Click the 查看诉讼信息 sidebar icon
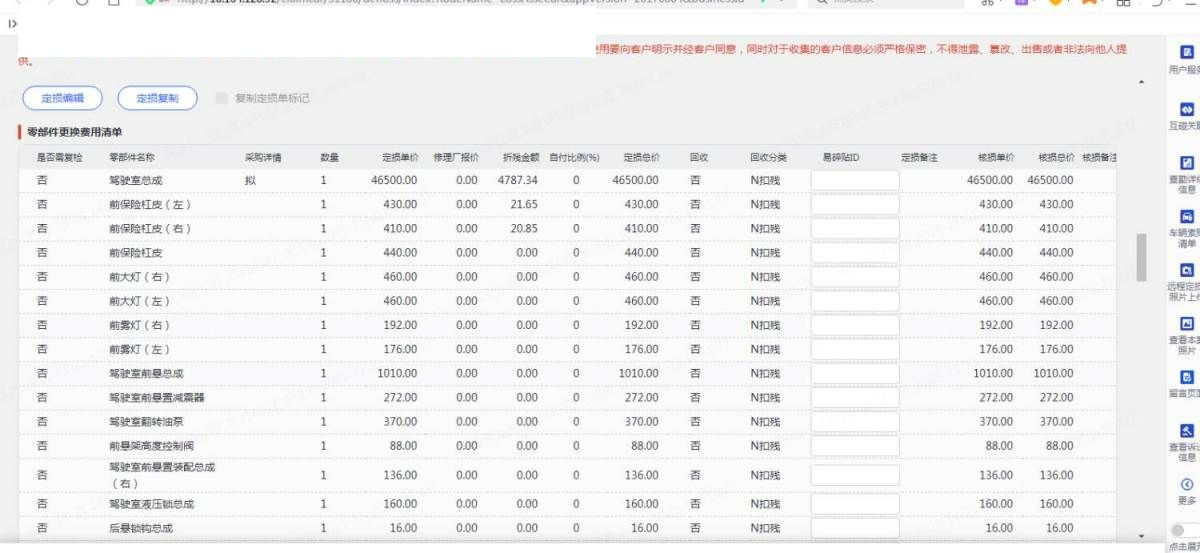 (1187, 431)
